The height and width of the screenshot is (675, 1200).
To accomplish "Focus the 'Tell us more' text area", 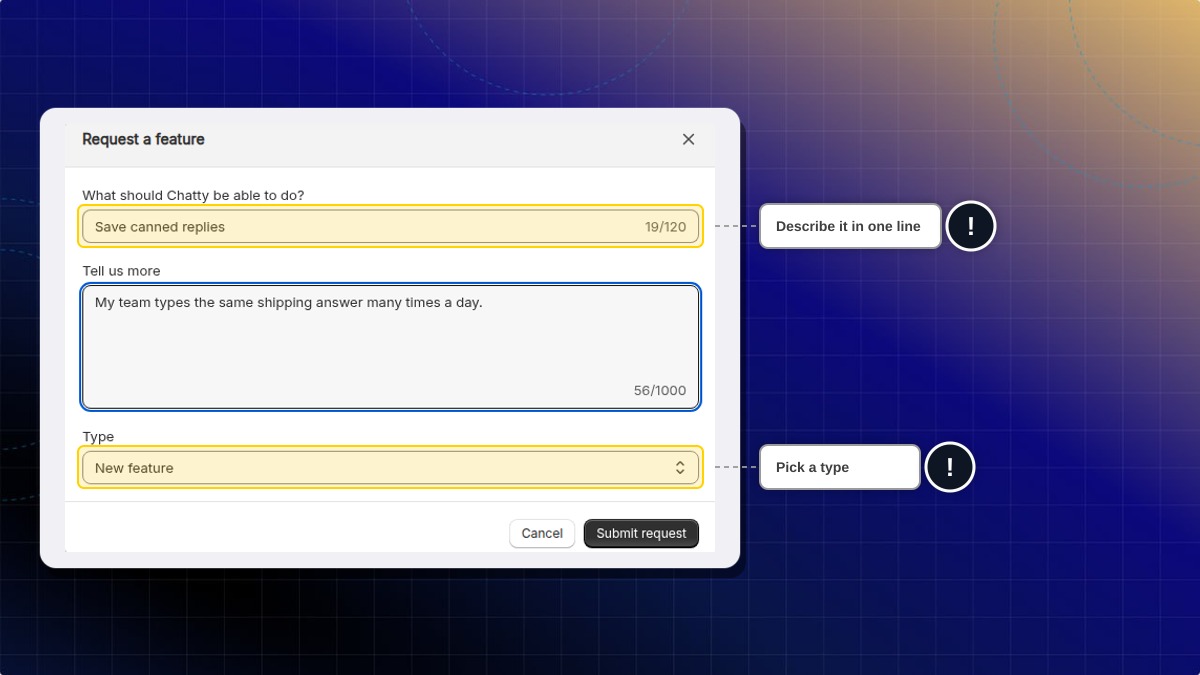I will (390, 347).
